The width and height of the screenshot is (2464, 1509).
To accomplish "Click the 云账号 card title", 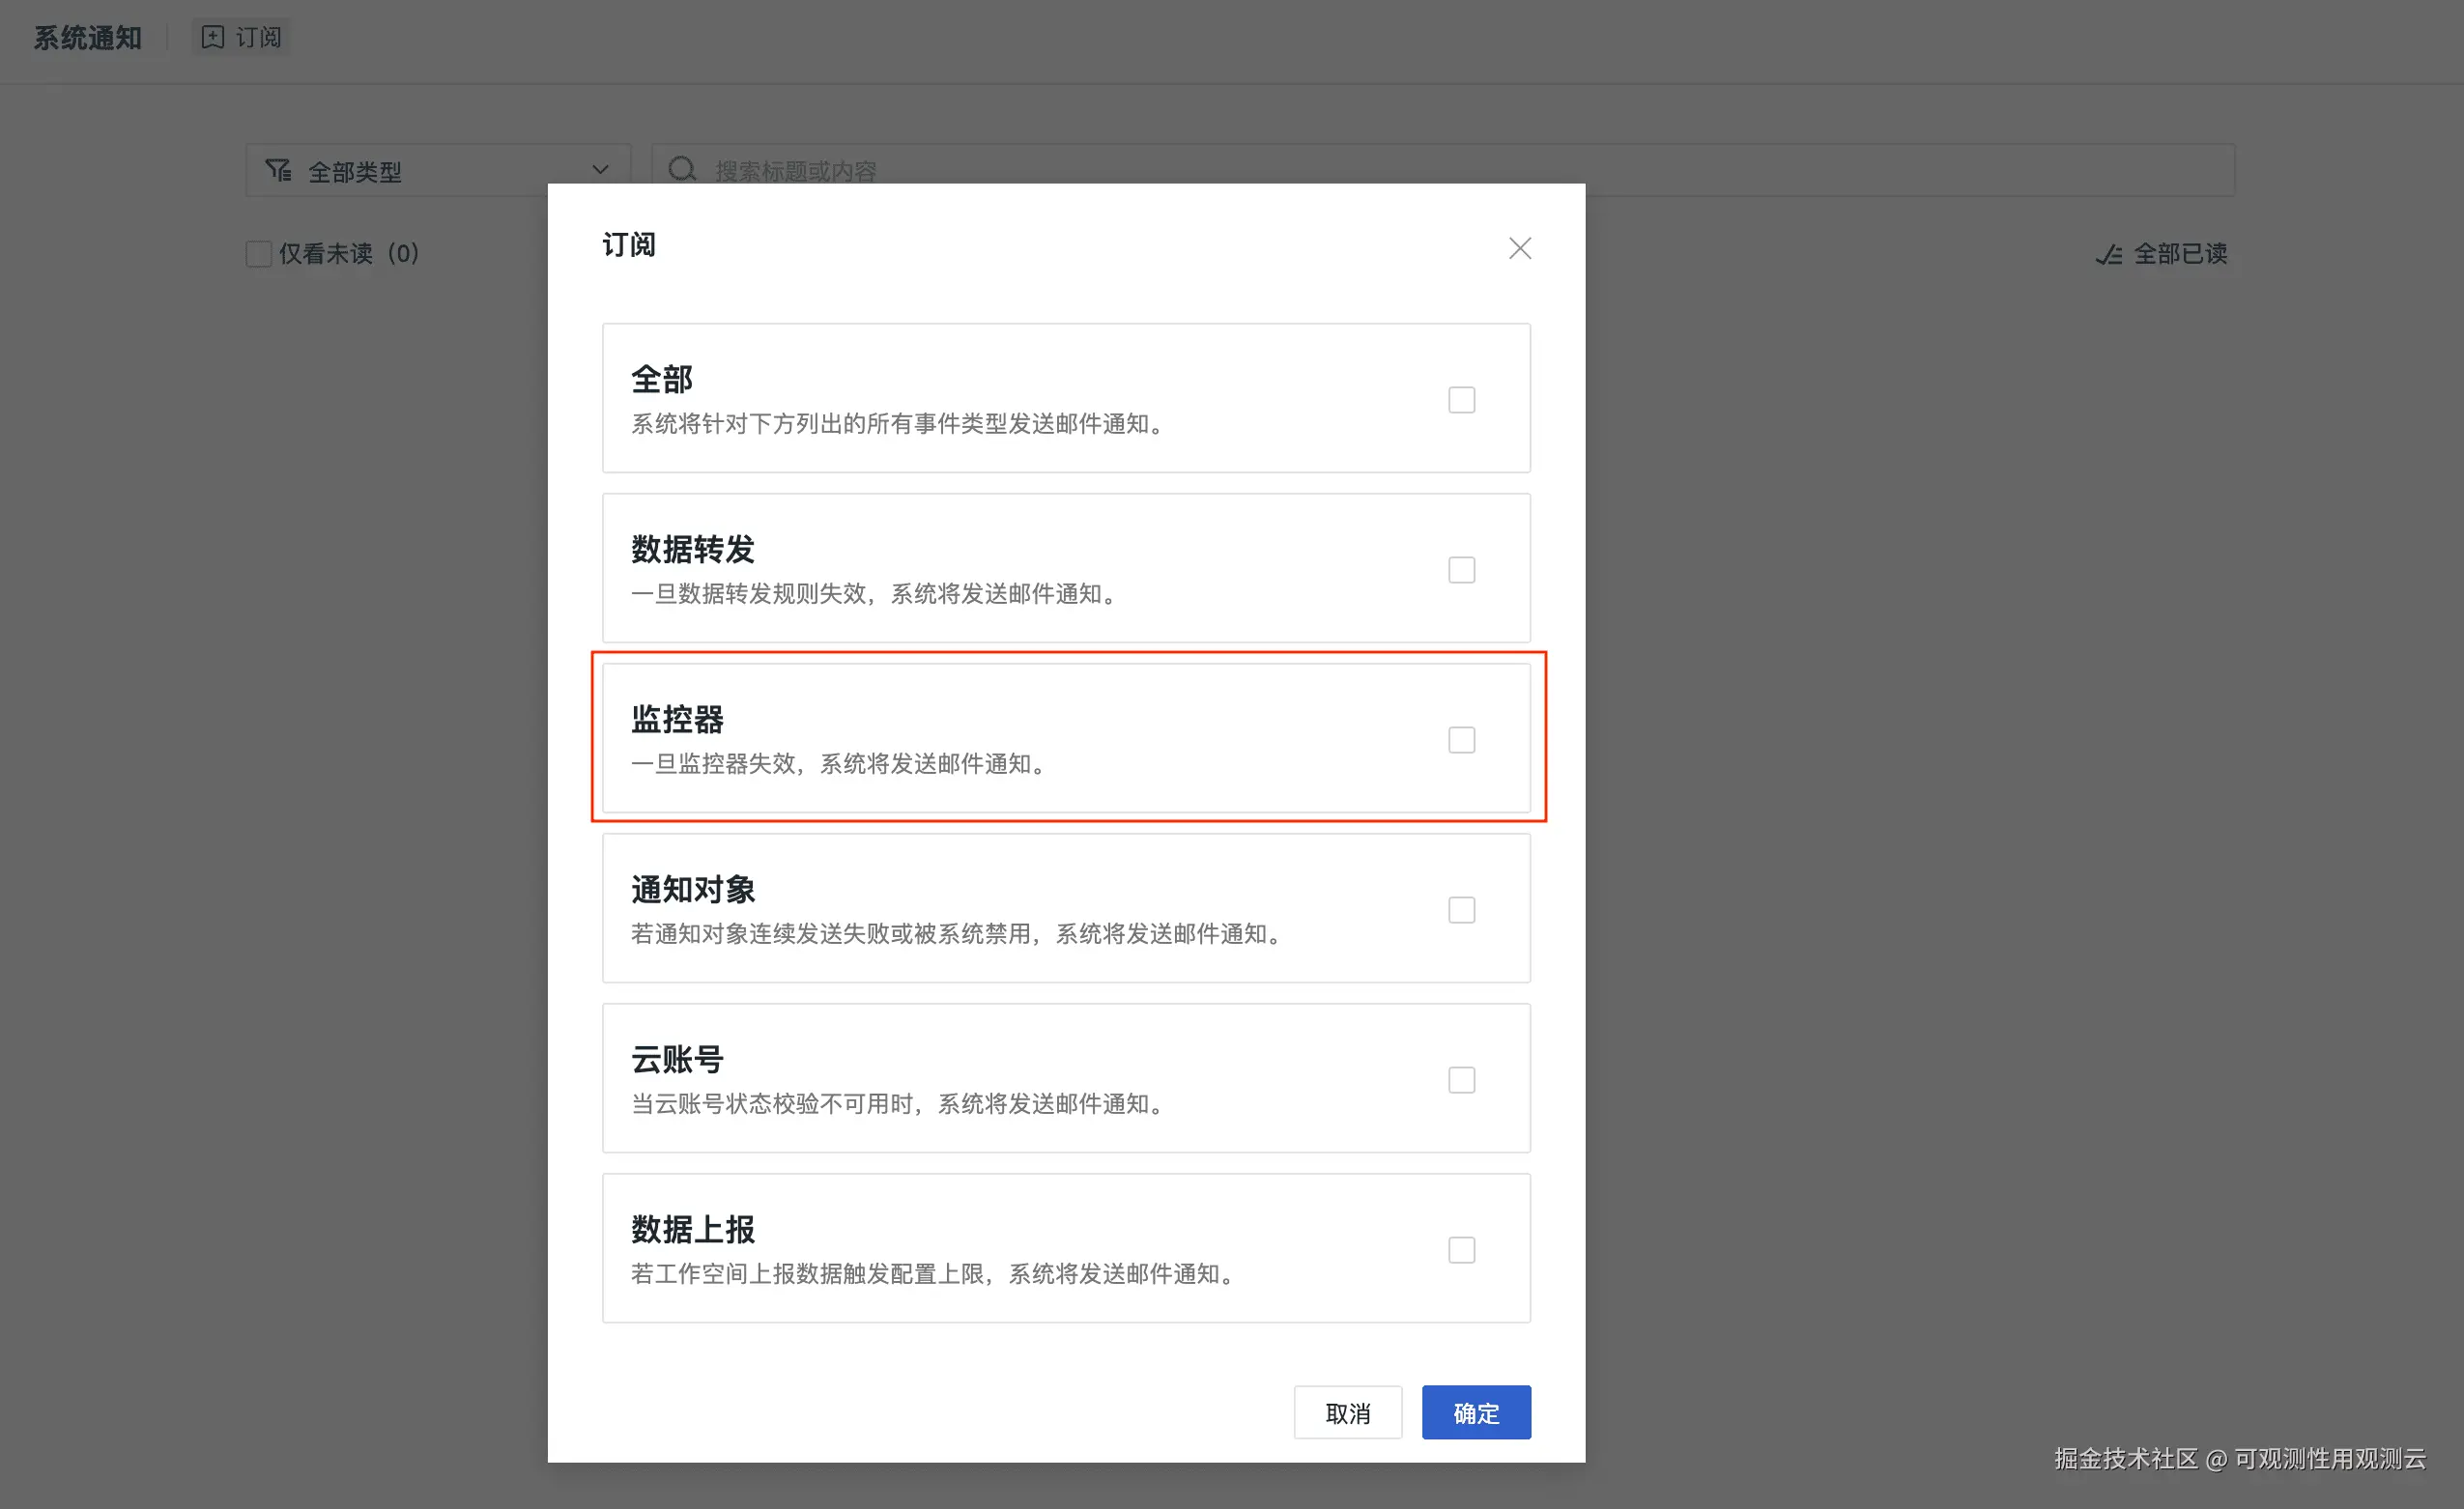I will tap(677, 1059).
